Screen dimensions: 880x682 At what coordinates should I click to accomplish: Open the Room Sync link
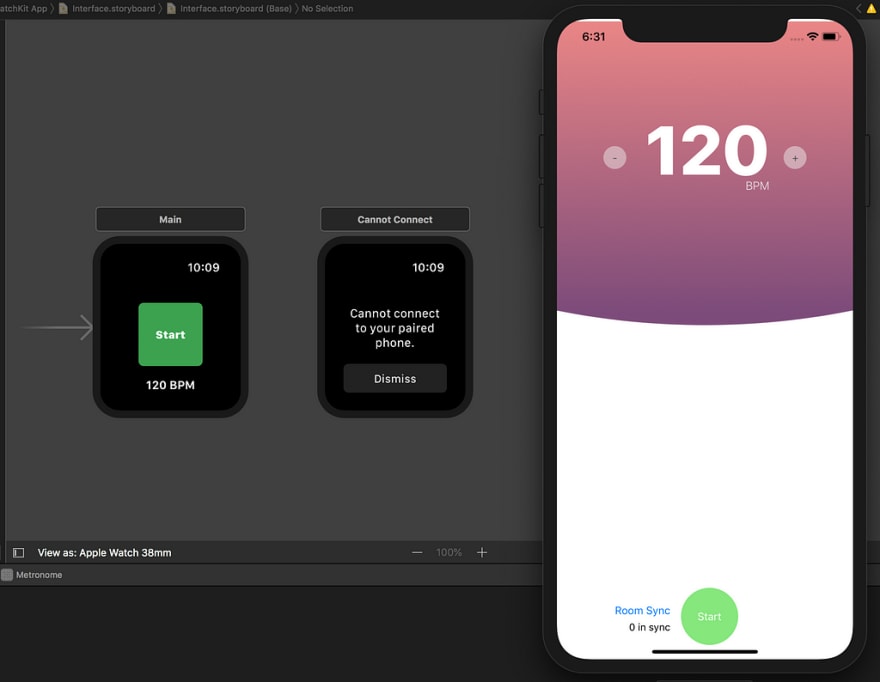(x=642, y=610)
